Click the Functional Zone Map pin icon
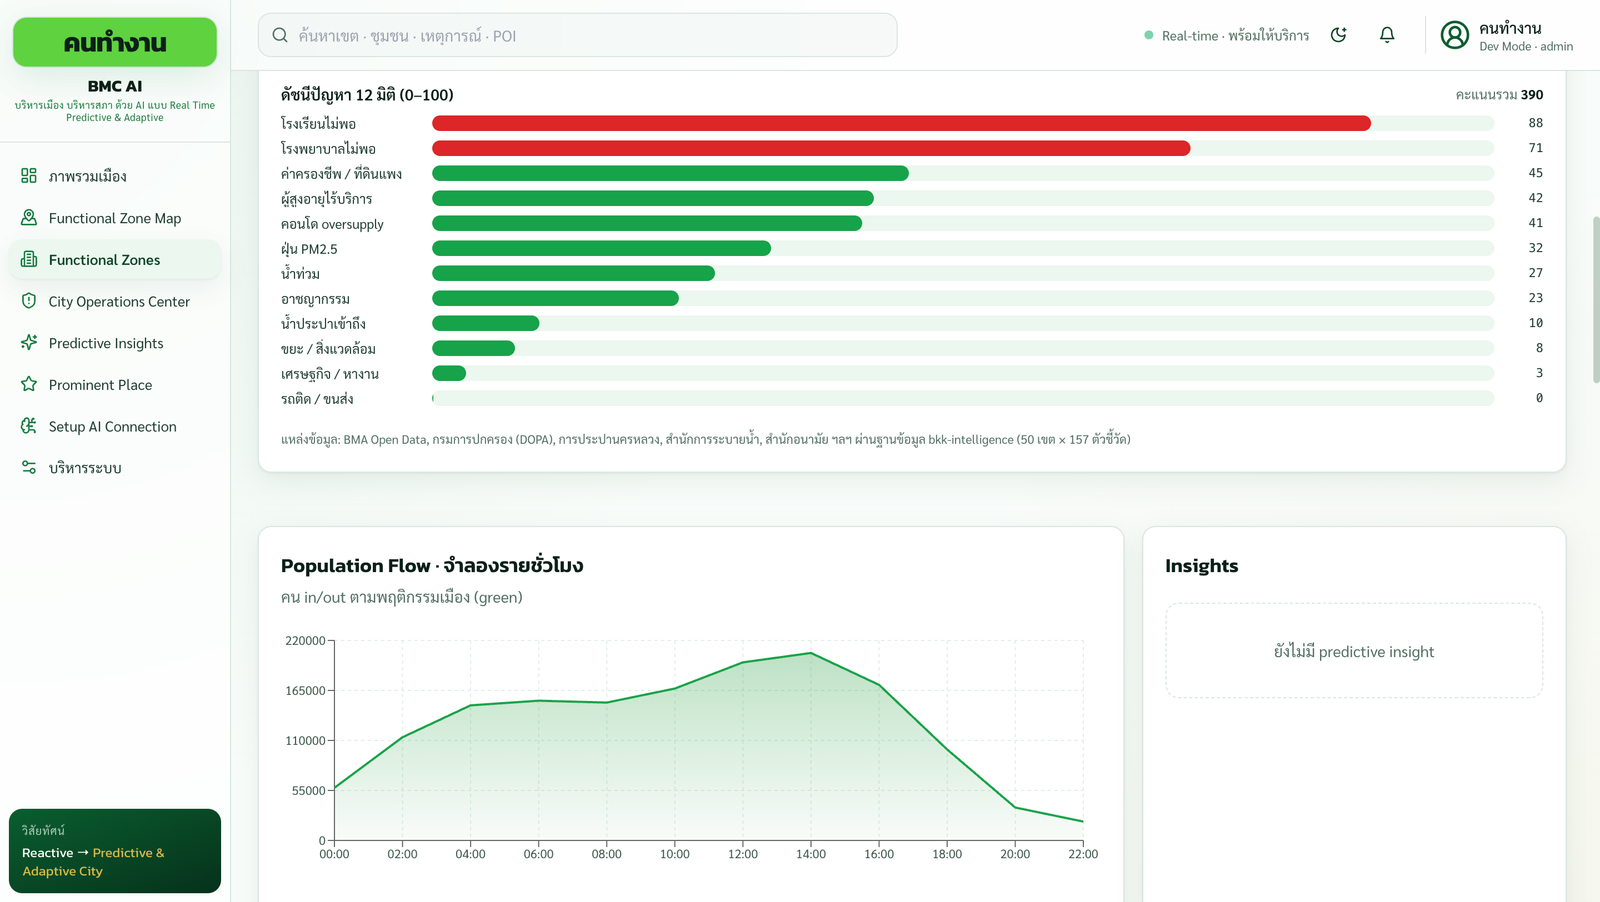 tap(29, 217)
